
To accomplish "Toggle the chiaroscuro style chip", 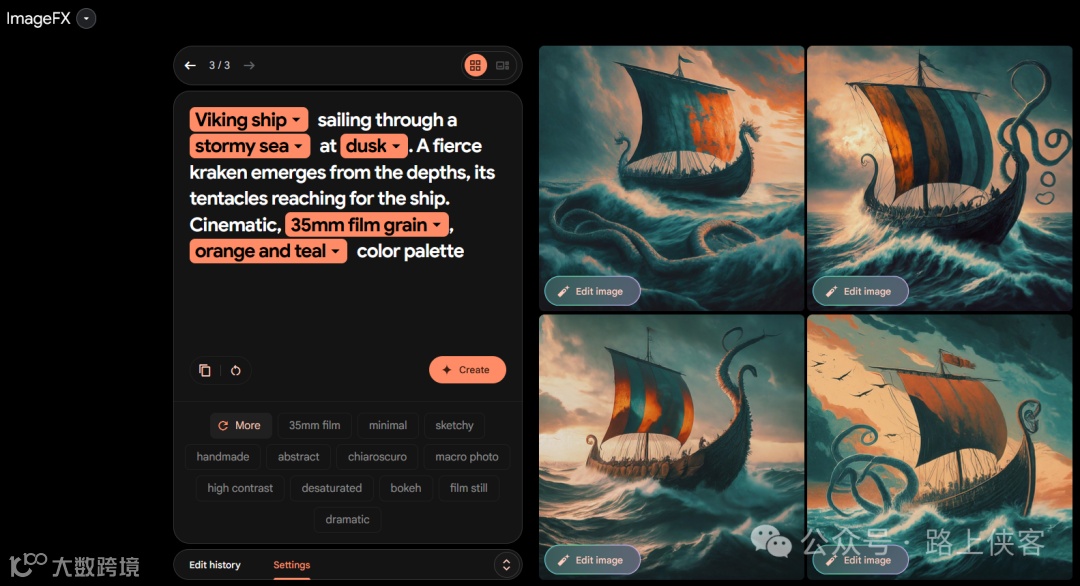I will (x=377, y=457).
